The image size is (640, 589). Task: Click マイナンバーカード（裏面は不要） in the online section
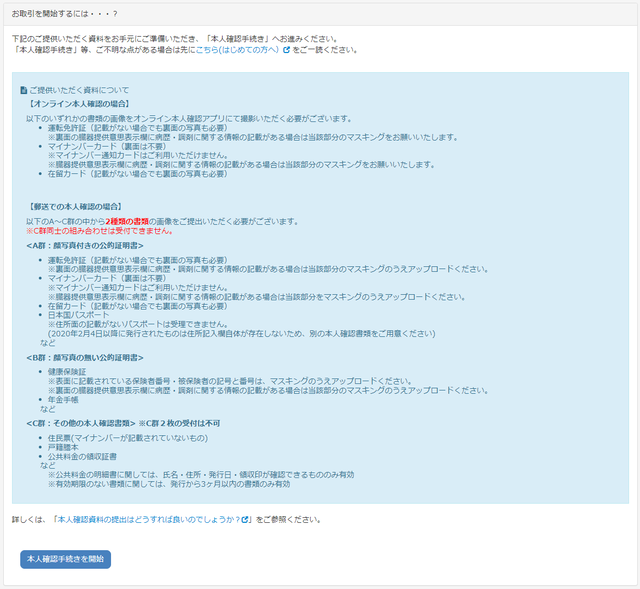click(107, 147)
